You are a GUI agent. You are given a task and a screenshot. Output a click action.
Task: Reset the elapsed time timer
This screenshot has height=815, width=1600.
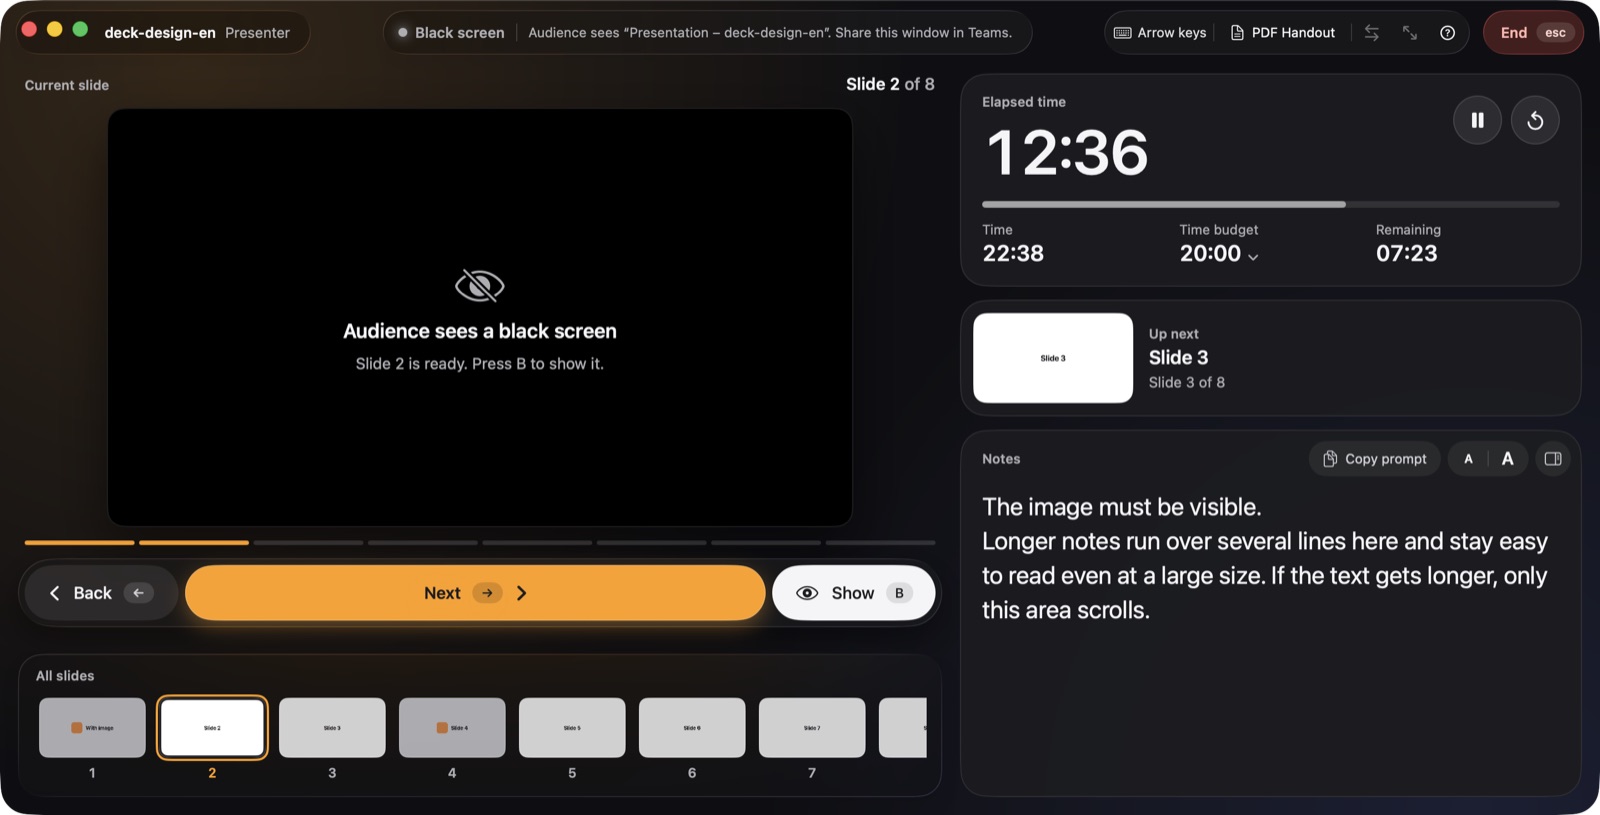[x=1535, y=120]
